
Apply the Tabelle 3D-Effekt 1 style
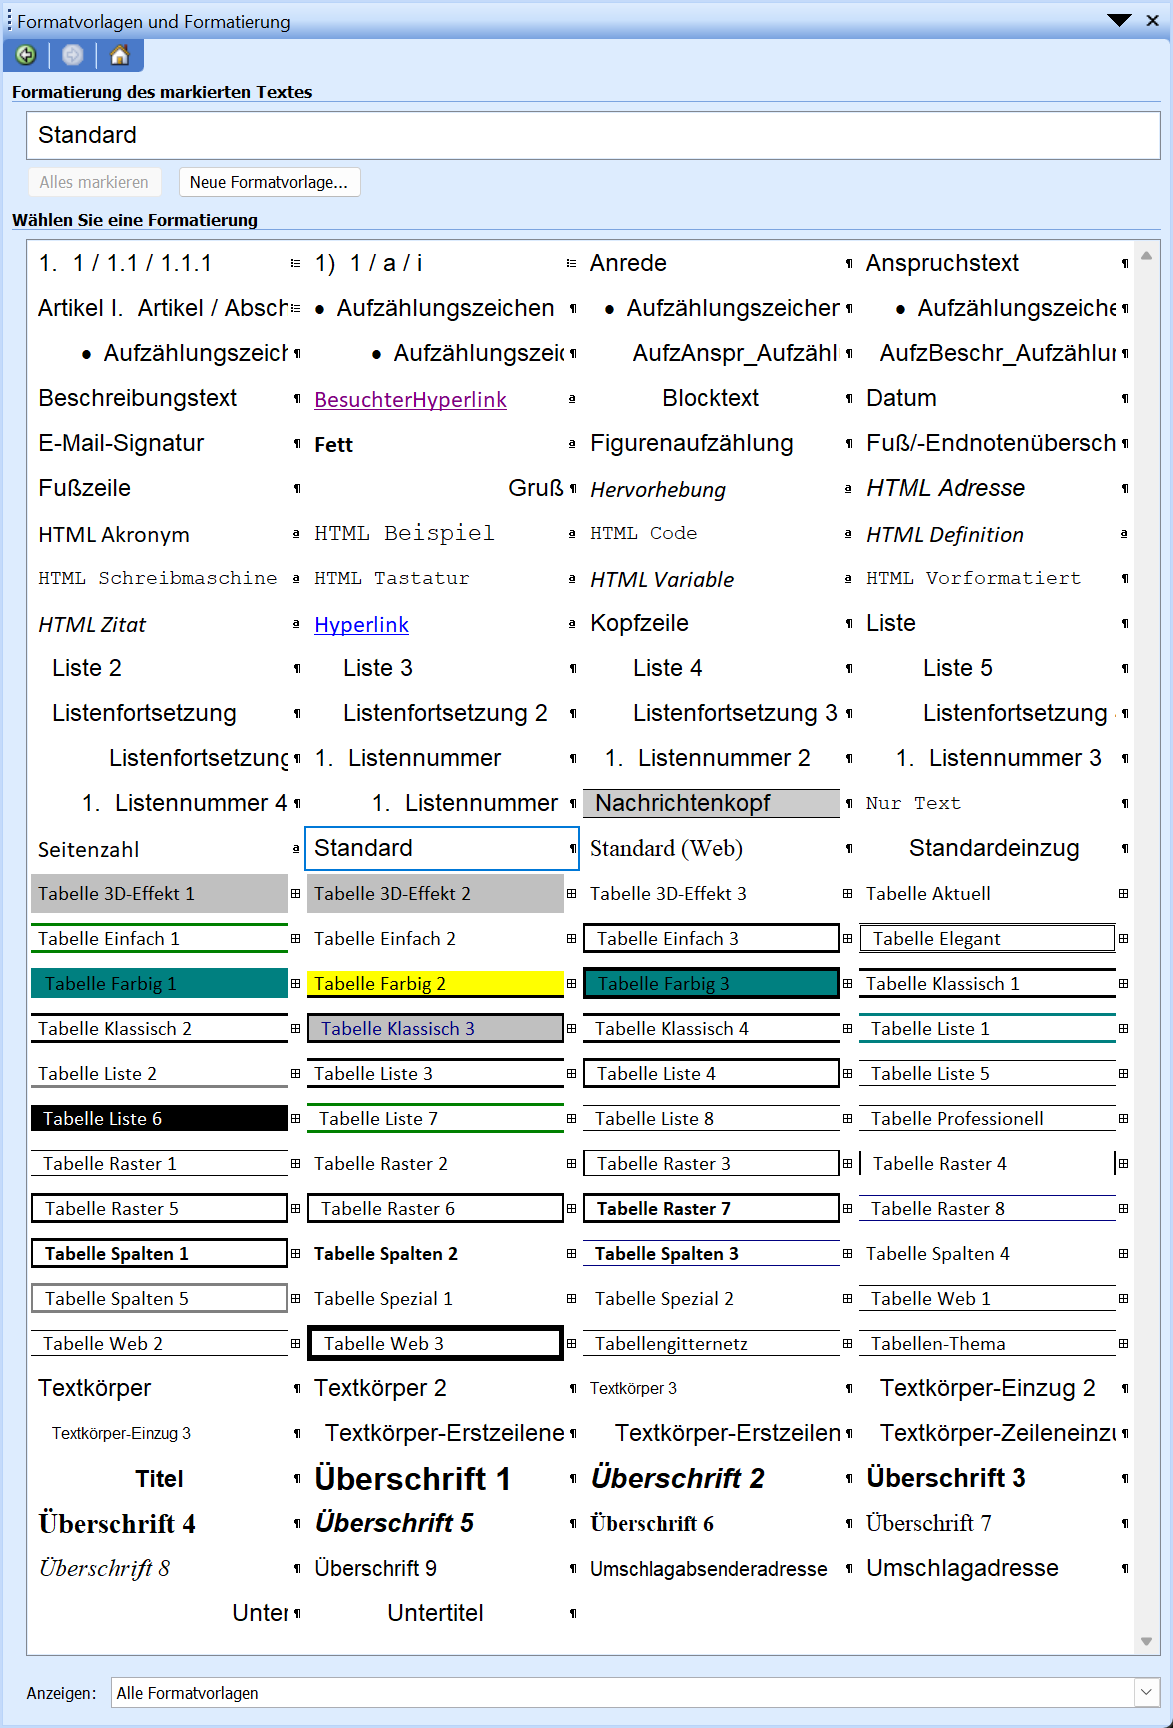click(159, 893)
